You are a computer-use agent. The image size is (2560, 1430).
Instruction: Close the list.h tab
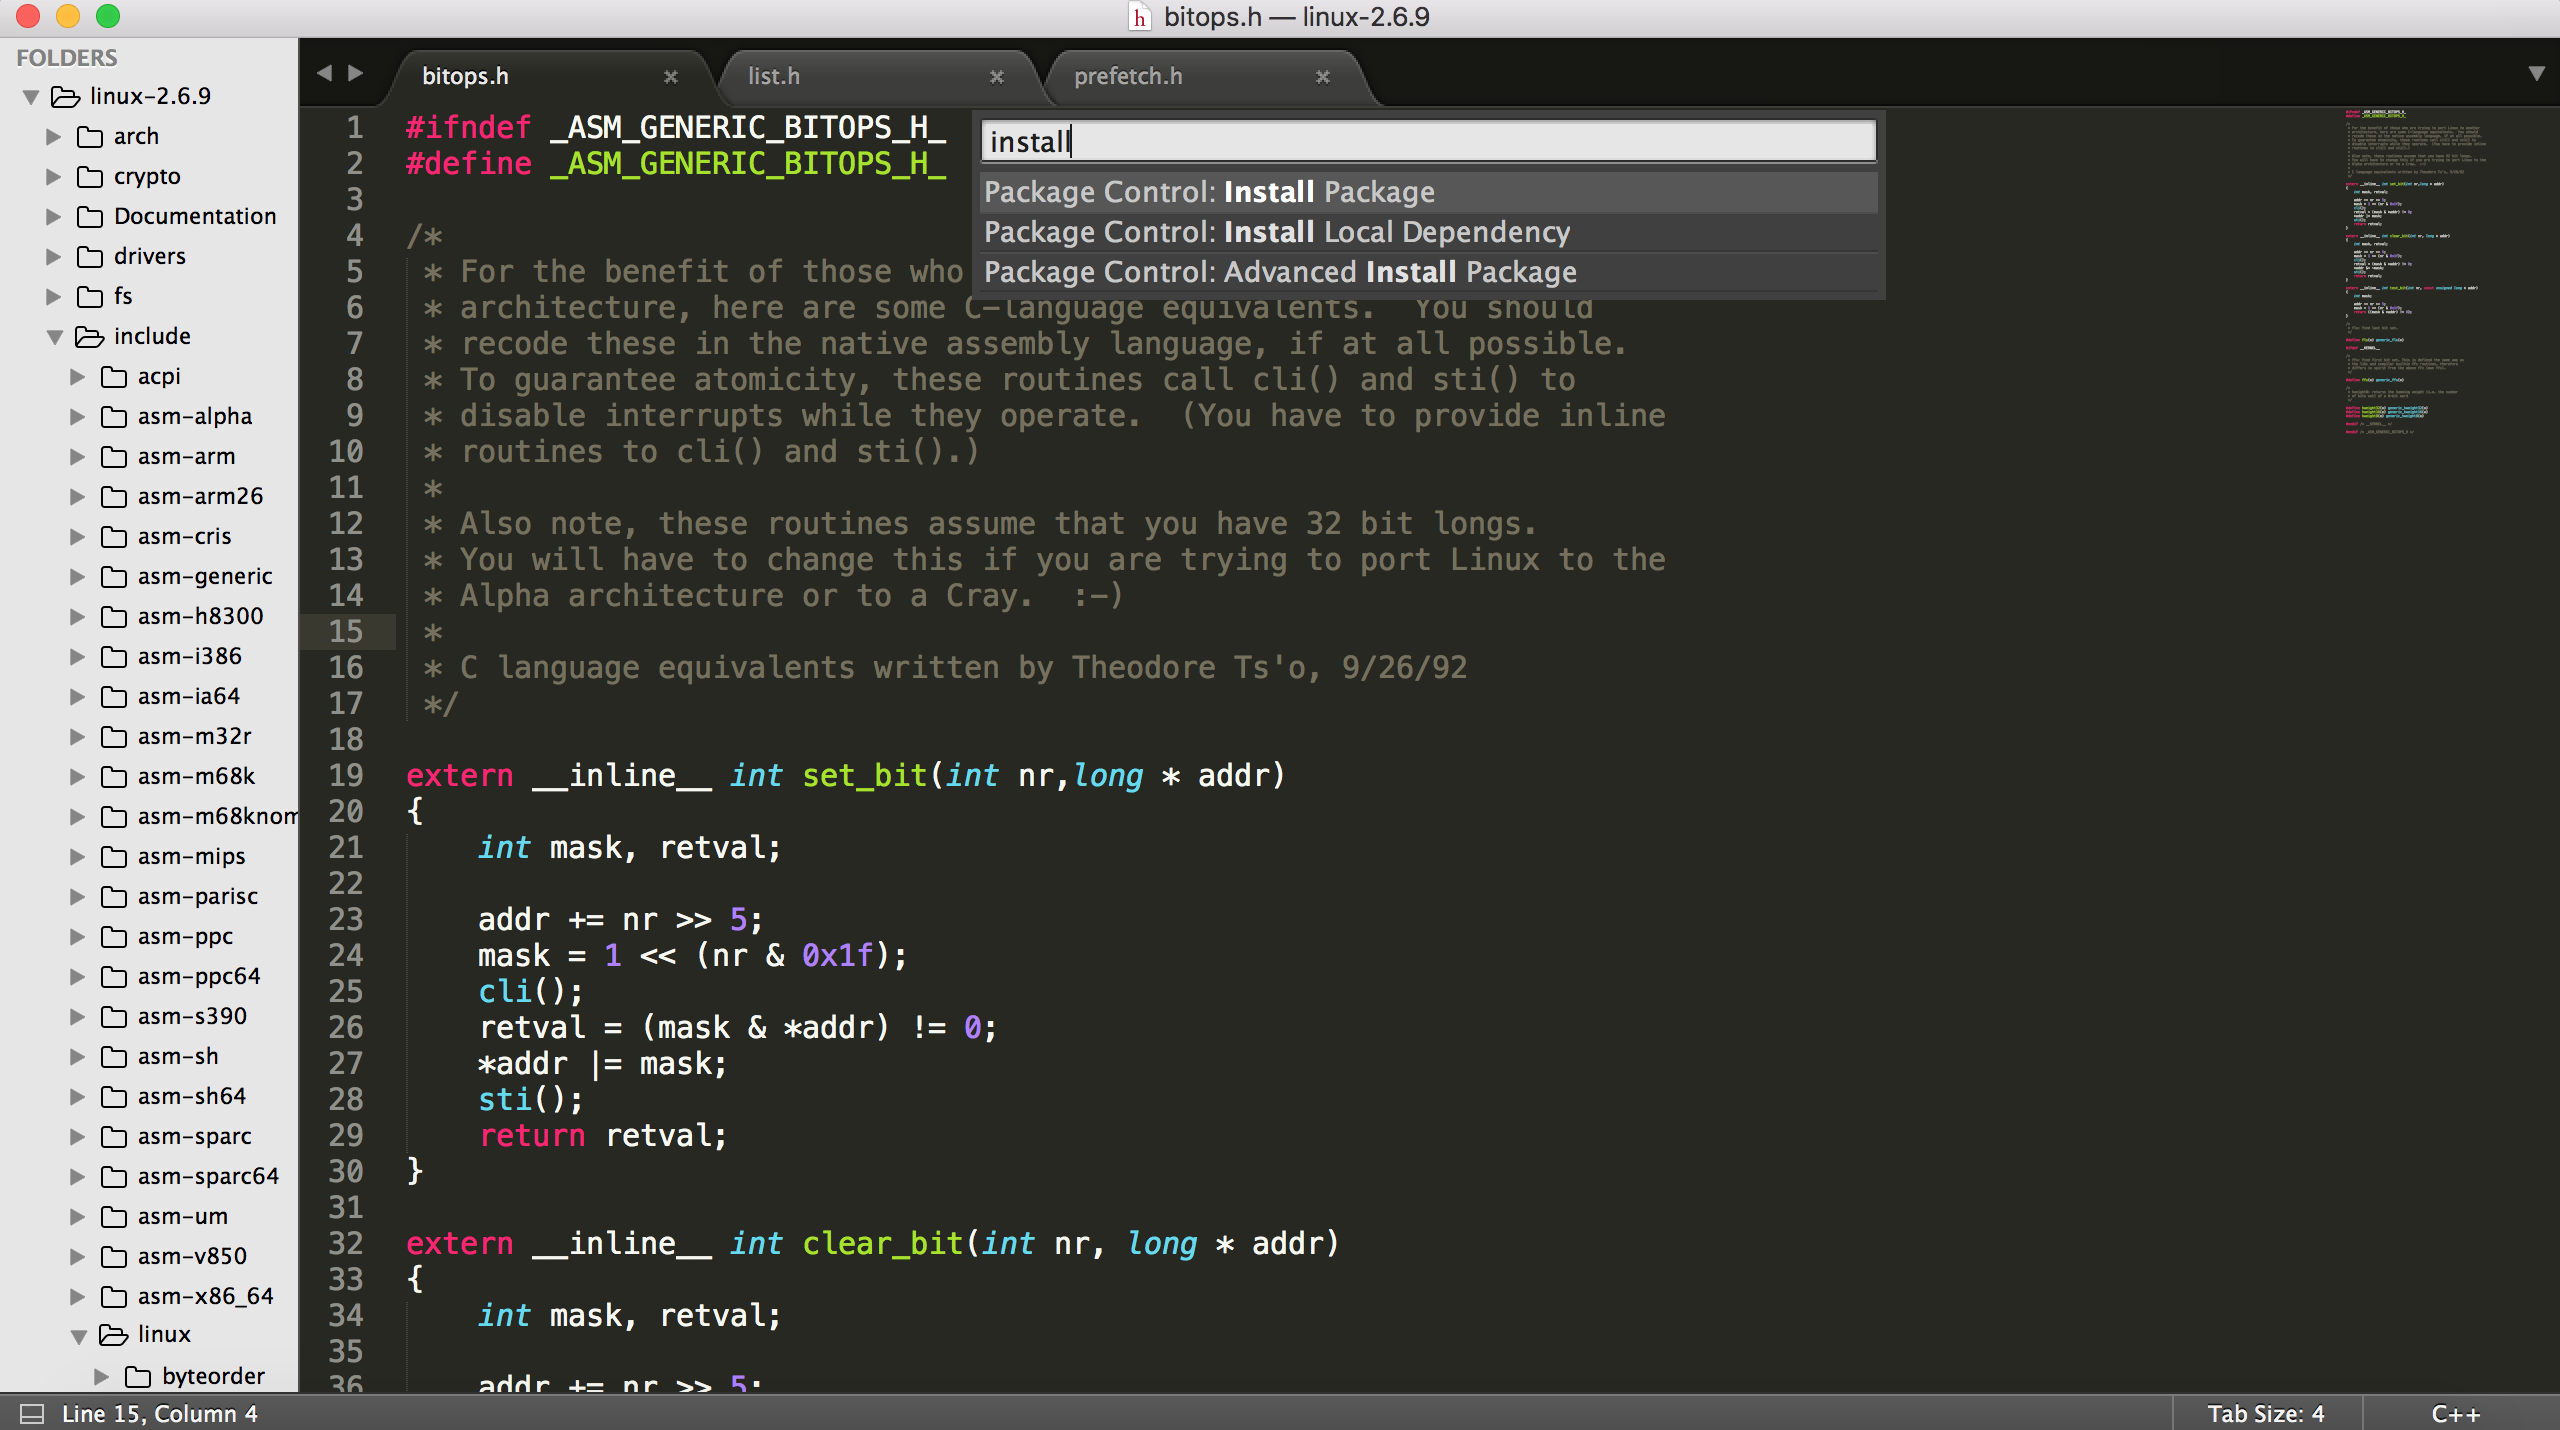[x=996, y=77]
